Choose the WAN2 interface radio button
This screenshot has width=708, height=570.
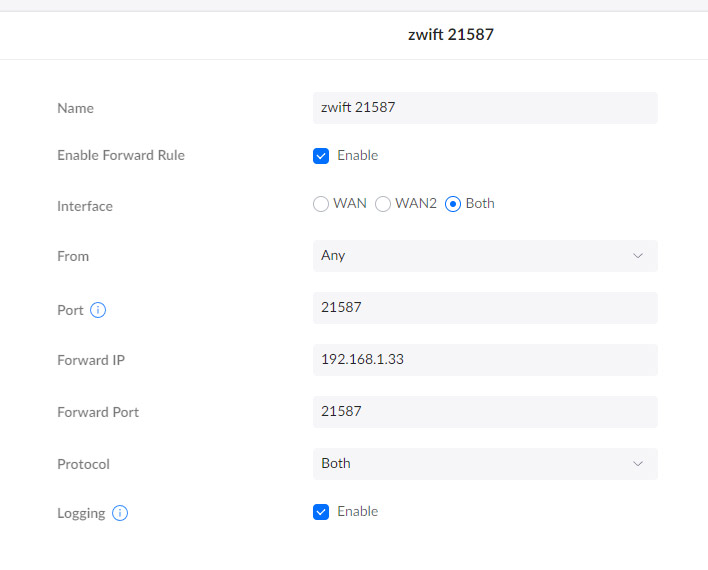point(383,204)
